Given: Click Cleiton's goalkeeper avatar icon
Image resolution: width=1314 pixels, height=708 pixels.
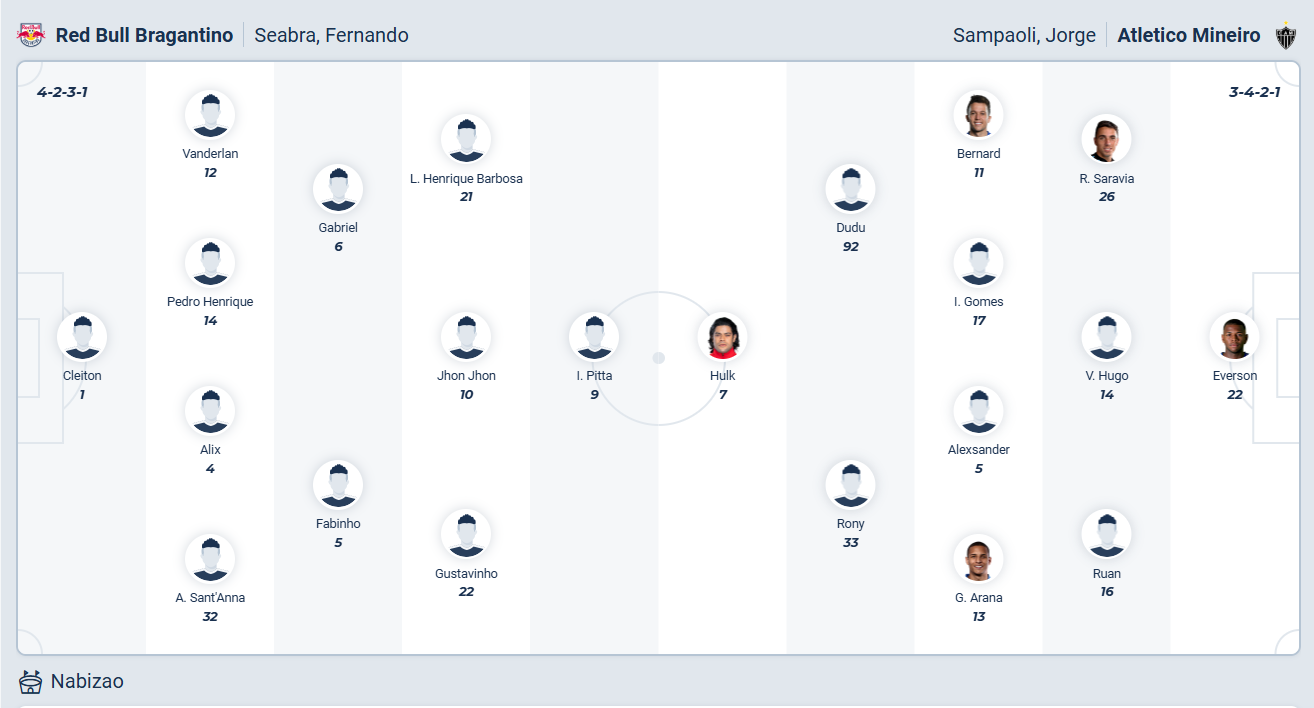Looking at the screenshot, I should tap(82, 337).
